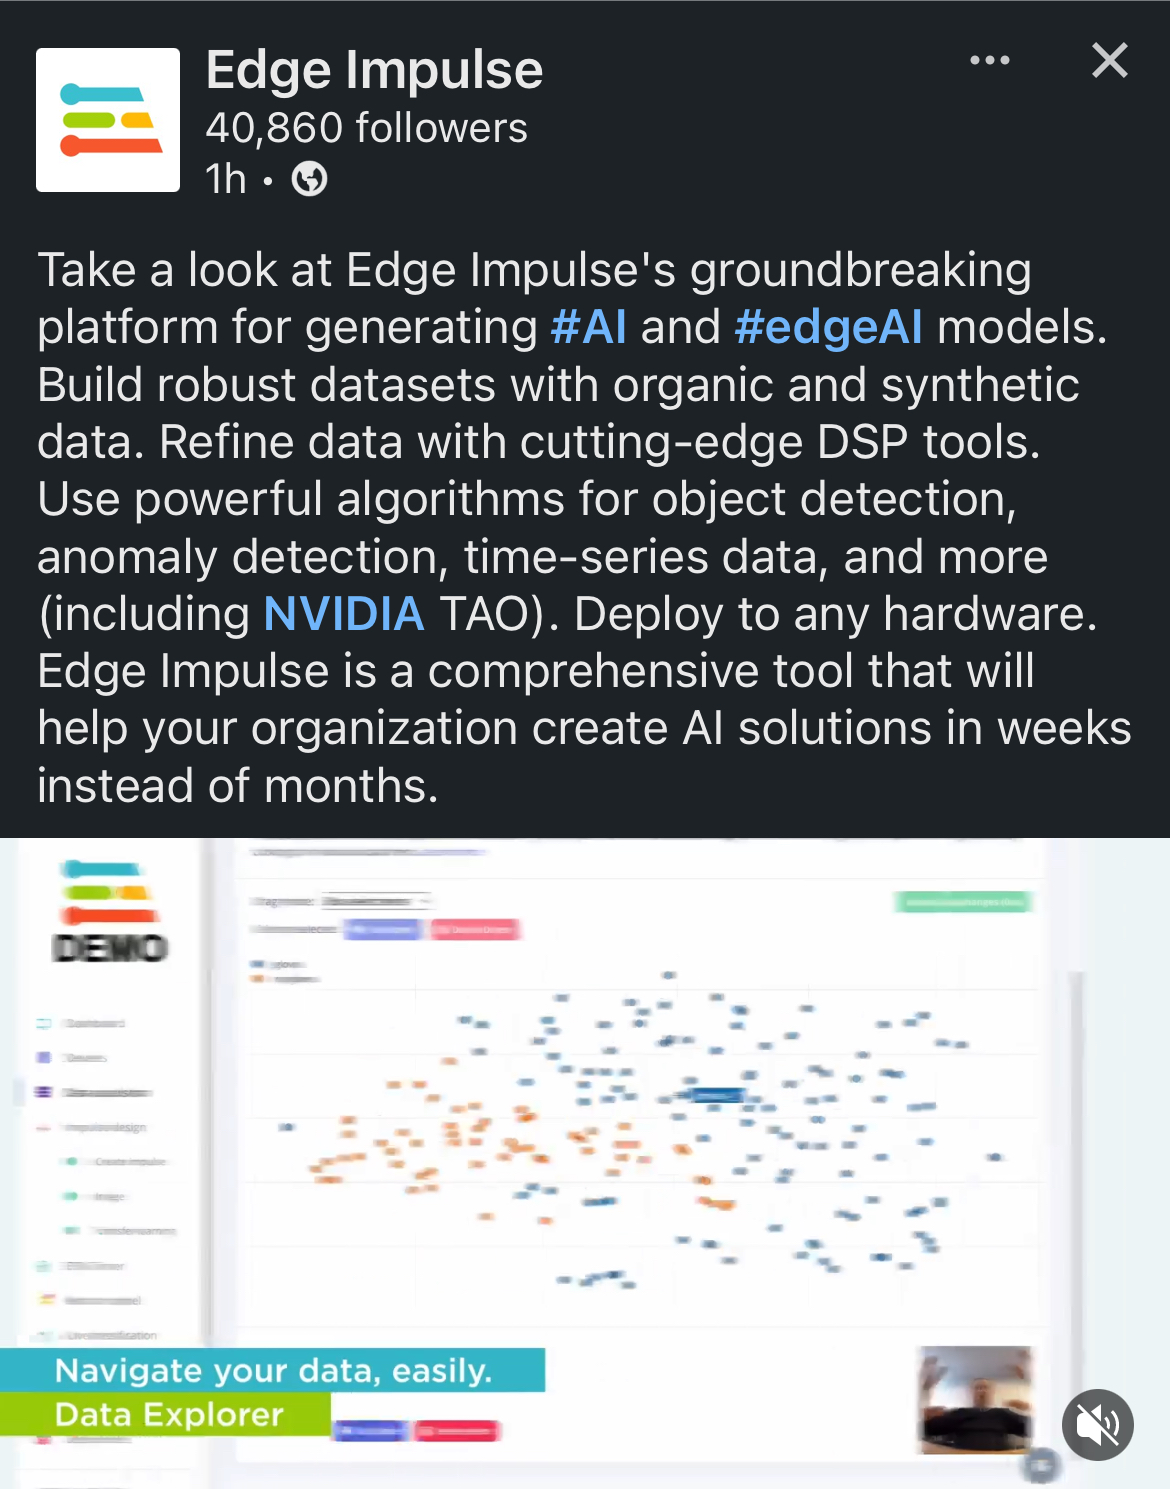Click the highlighted blue tooltip in scatter plot
1170x1489 pixels.
point(716,1094)
